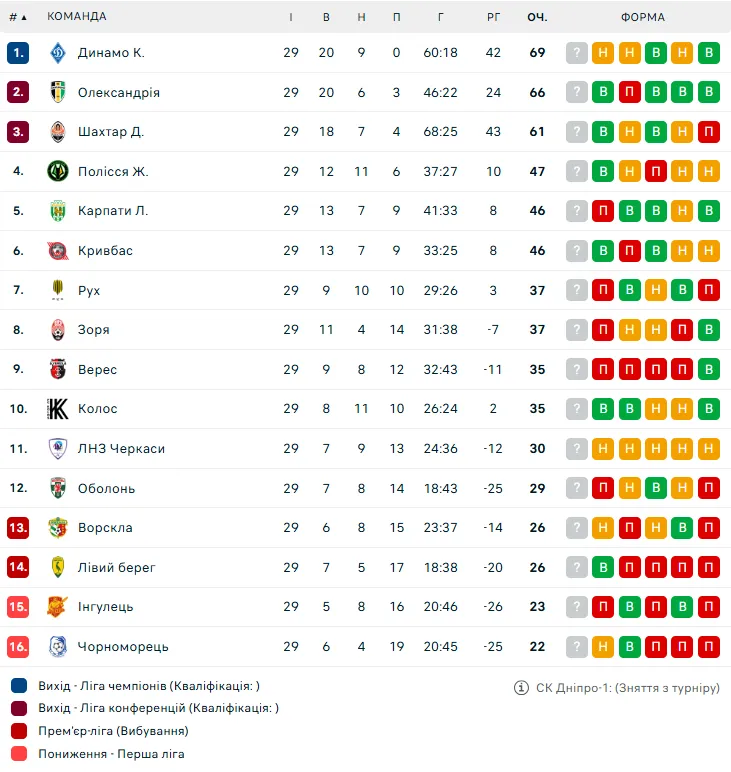Click the ФОРМА column header
This screenshot has width=731, height=772.
pos(642,17)
